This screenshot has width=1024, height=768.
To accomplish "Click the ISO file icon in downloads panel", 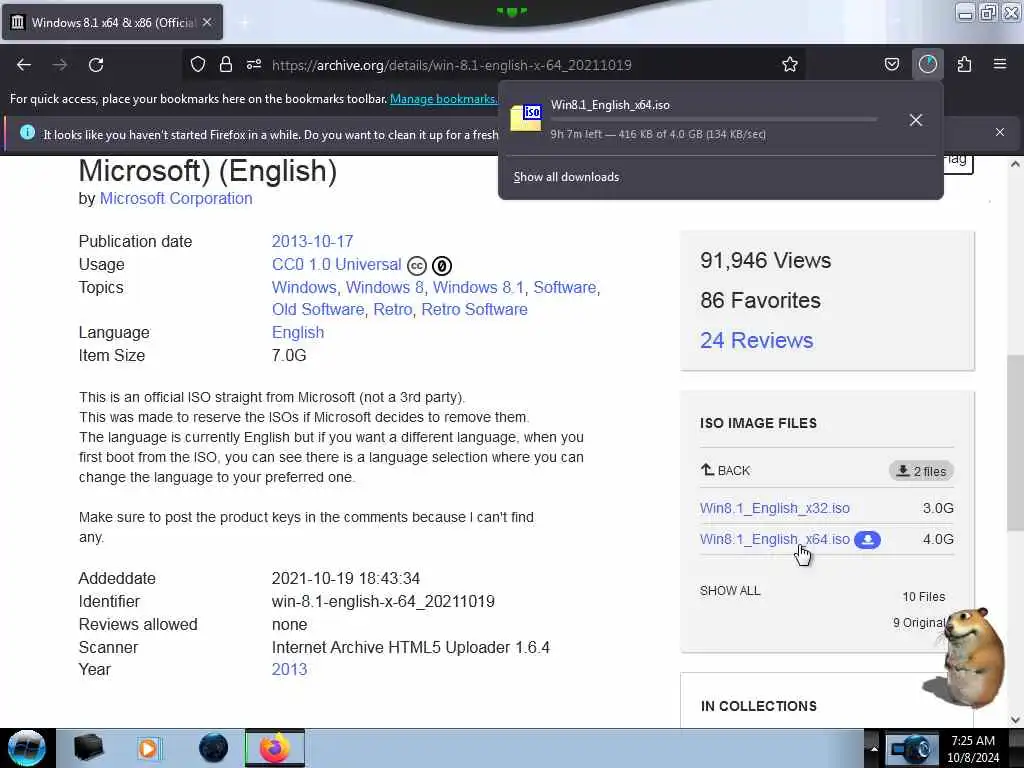I will [x=526, y=118].
